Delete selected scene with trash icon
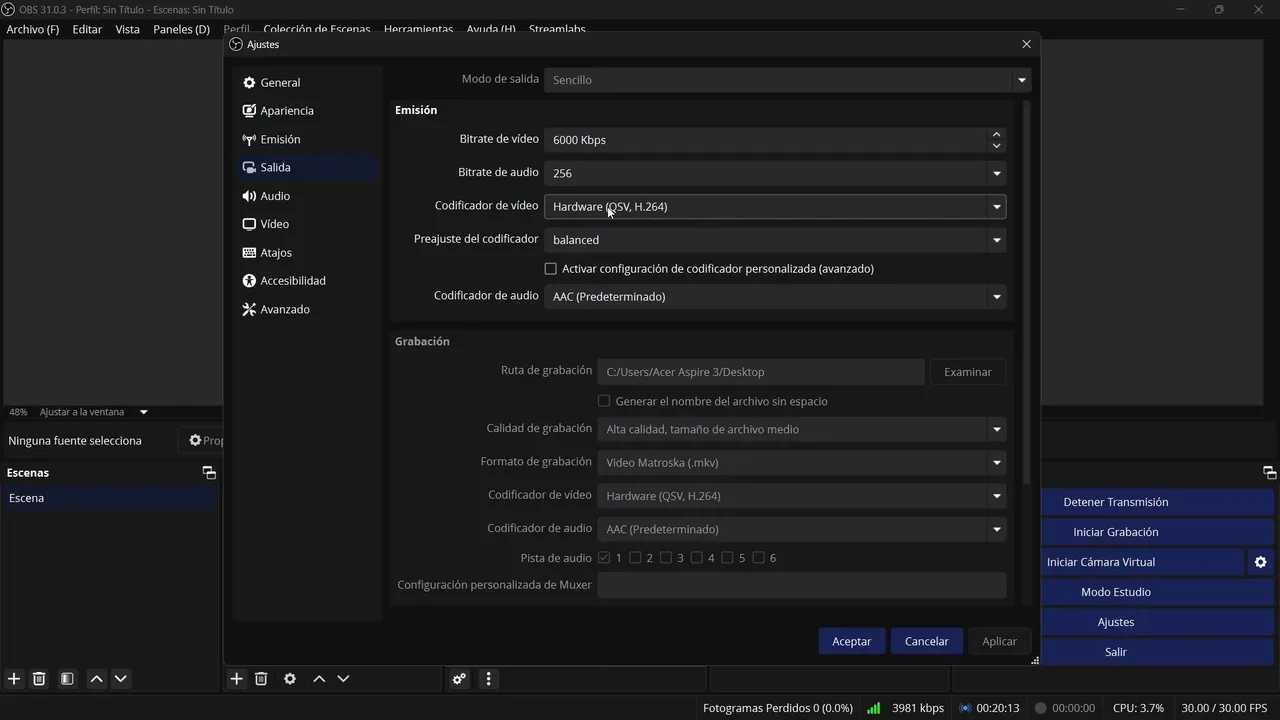The image size is (1280, 720). click(x=39, y=679)
